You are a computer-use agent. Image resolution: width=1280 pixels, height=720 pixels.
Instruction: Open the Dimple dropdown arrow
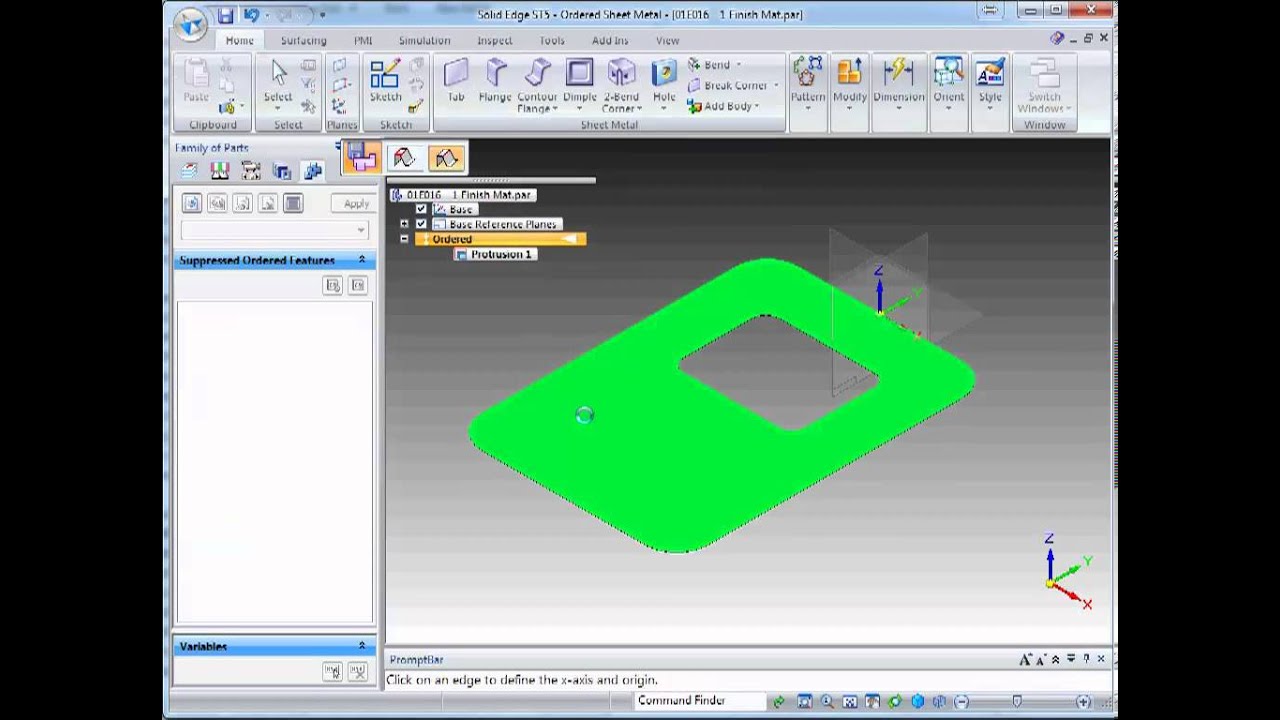[x=579, y=109]
